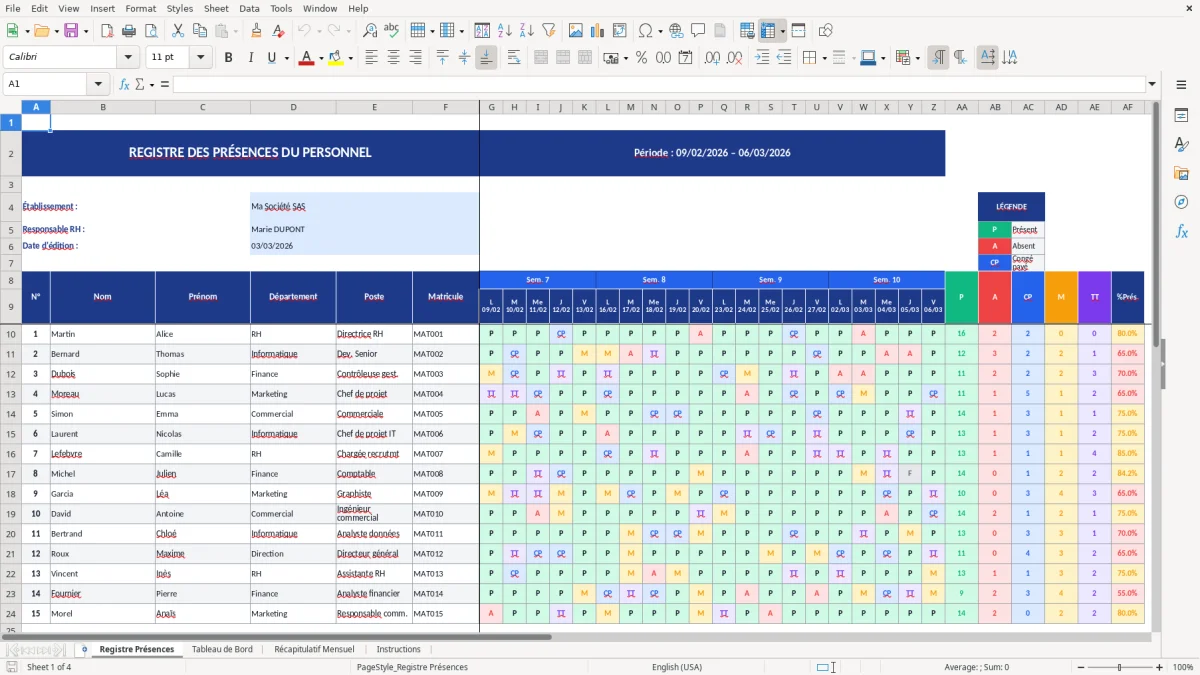Image resolution: width=1200 pixels, height=675 pixels.
Task: Launch Clone Formatting tool
Action: [254, 30]
